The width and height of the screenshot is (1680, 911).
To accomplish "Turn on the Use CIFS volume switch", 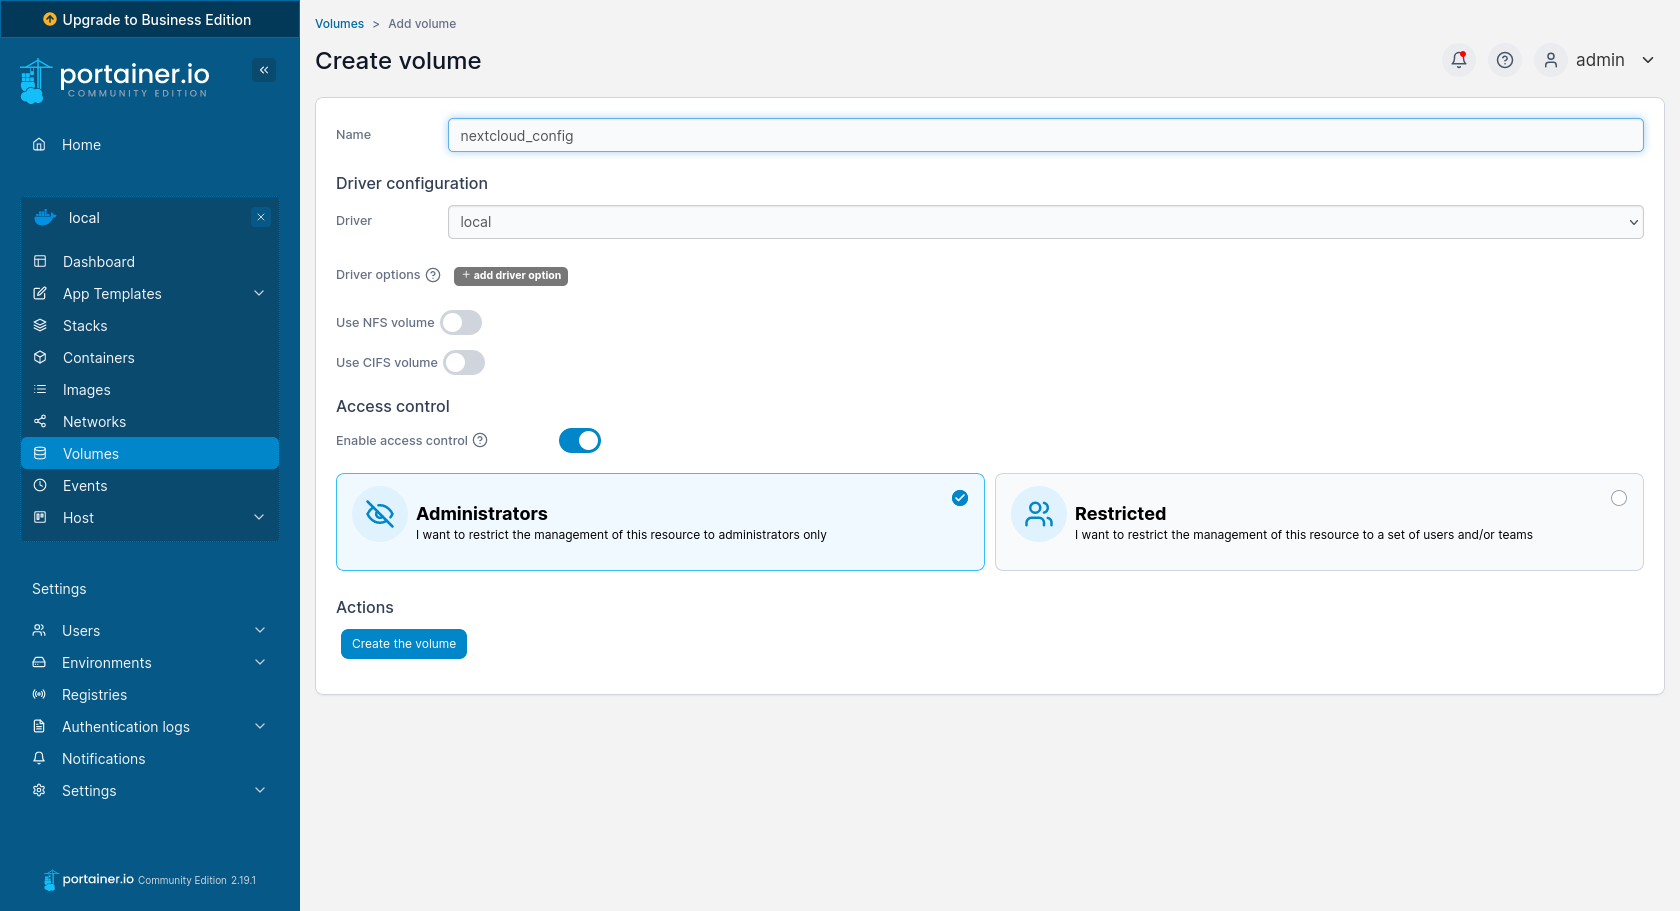I will coord(464,362).
